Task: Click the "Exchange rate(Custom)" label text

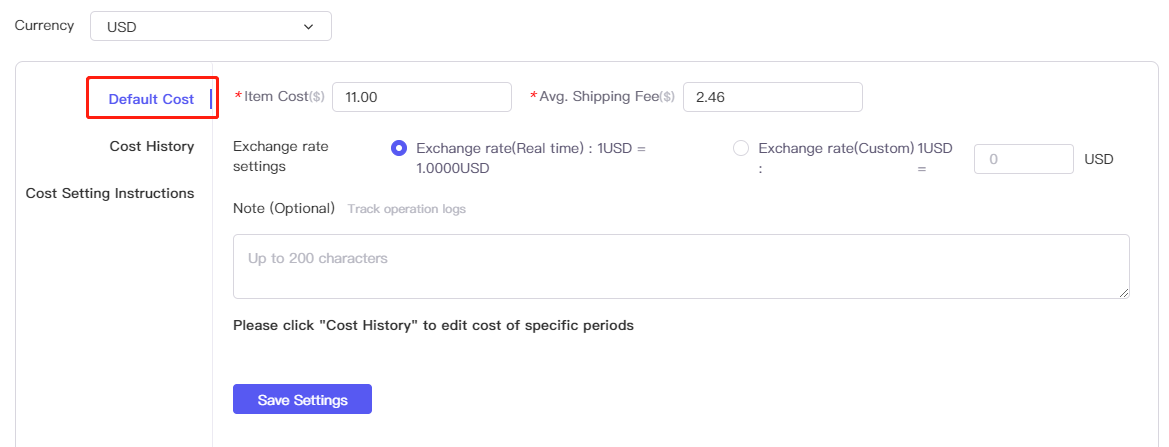Action: point(836,148)
